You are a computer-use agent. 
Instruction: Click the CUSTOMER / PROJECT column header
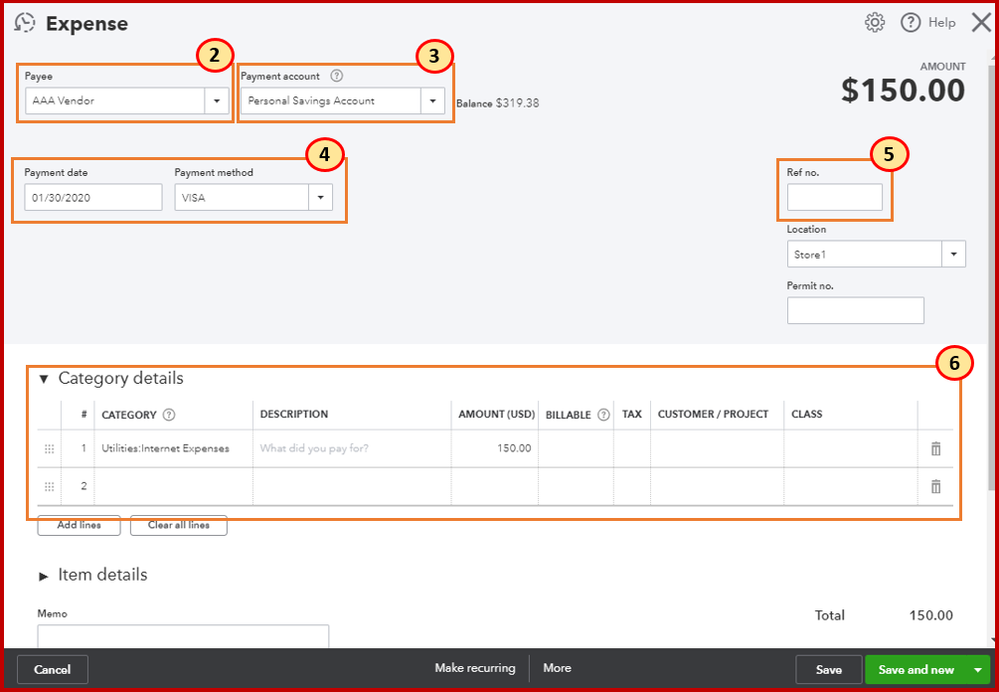(x=713, y=414)
